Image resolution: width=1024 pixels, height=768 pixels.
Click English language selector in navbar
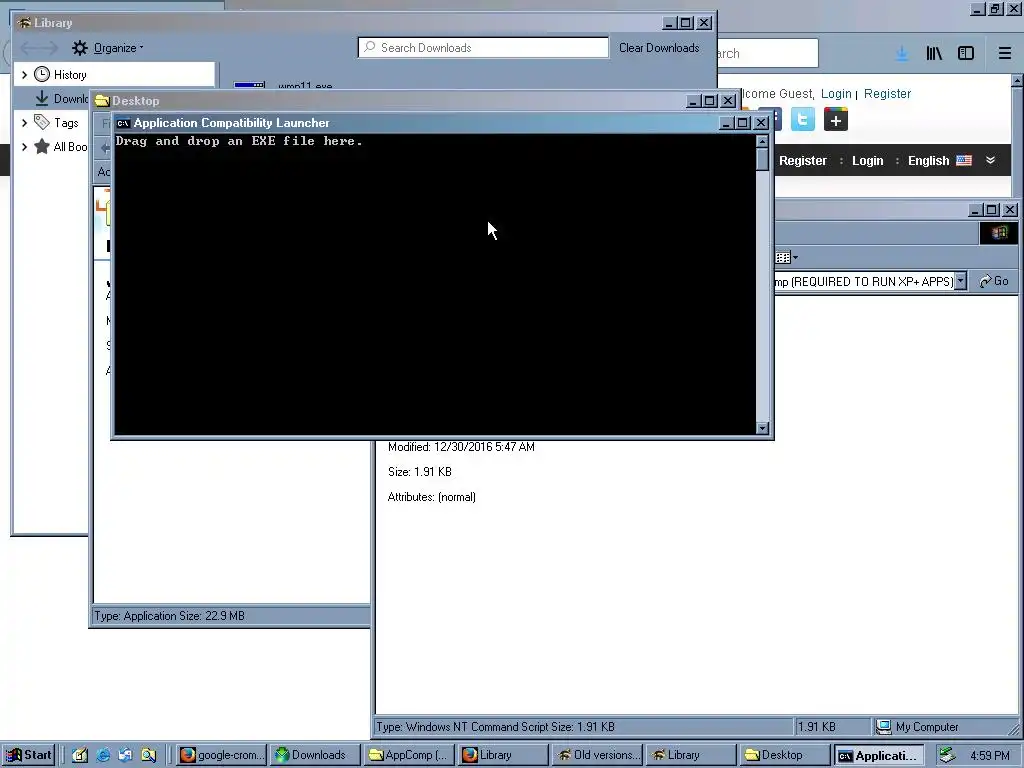point(928,161)
